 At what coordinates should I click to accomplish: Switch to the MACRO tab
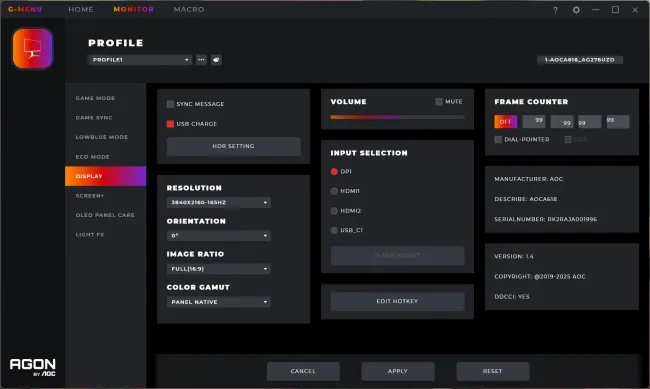coord(189,9)
